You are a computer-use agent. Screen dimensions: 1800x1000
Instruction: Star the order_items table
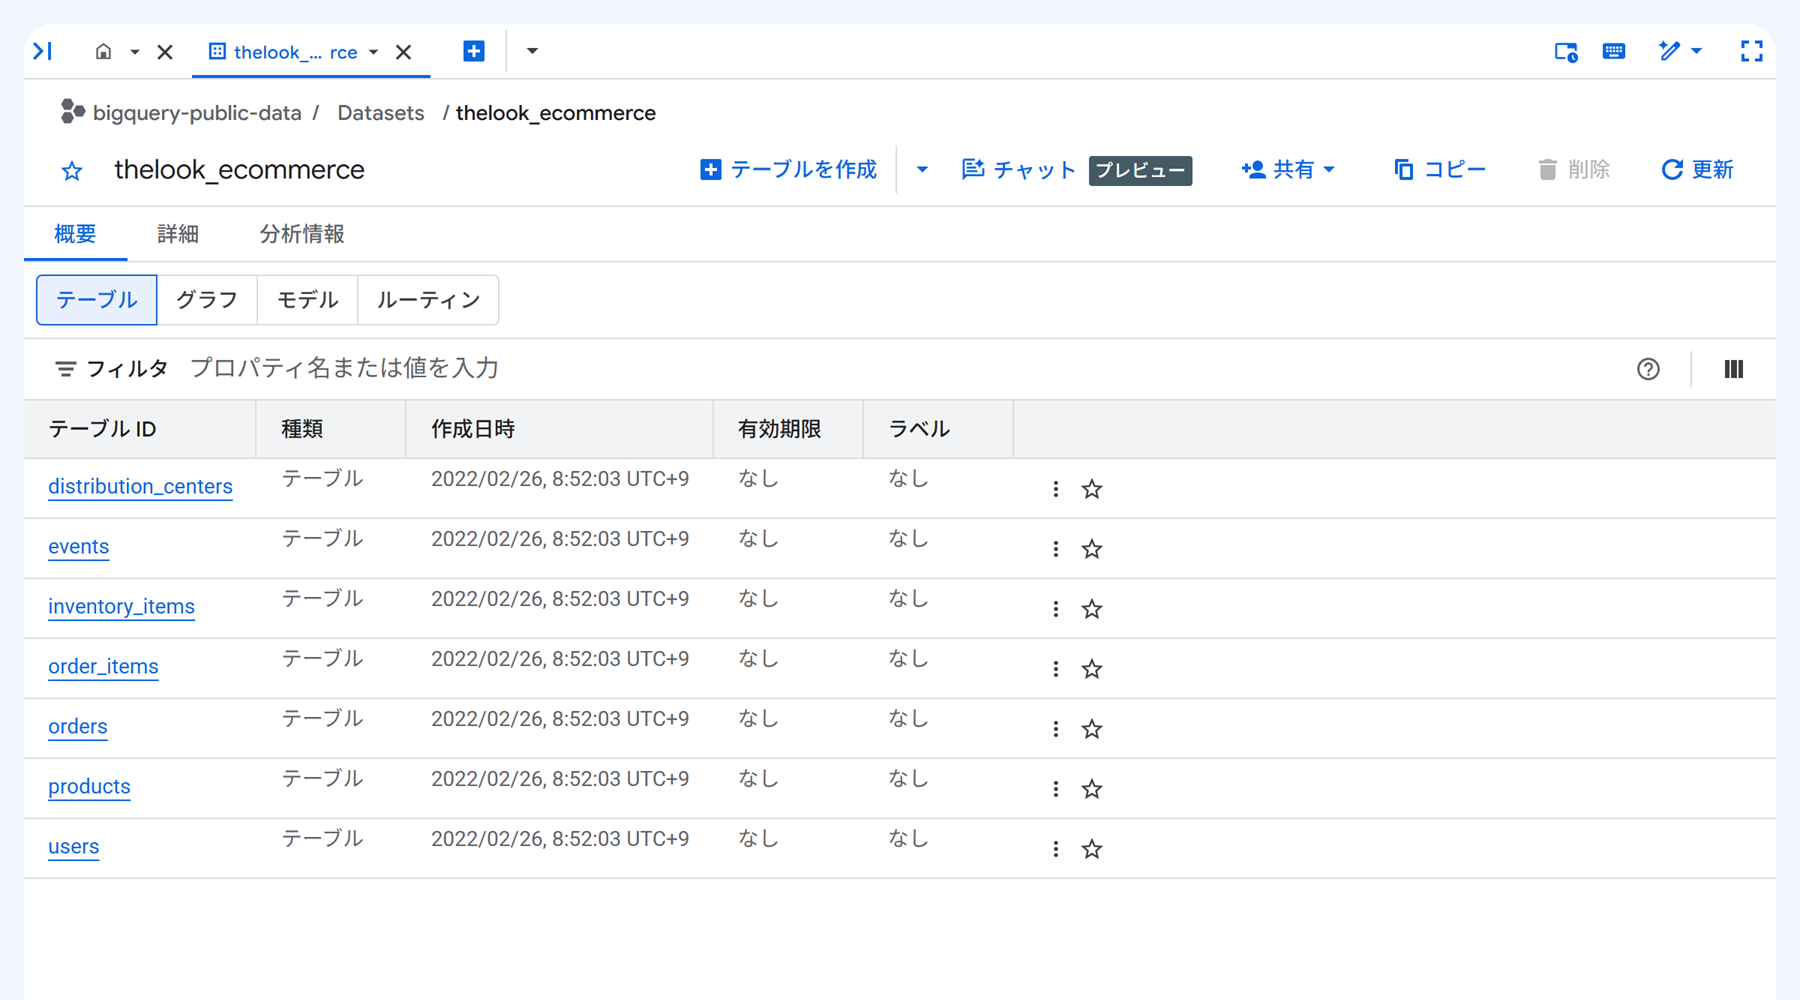(1092, 669)
